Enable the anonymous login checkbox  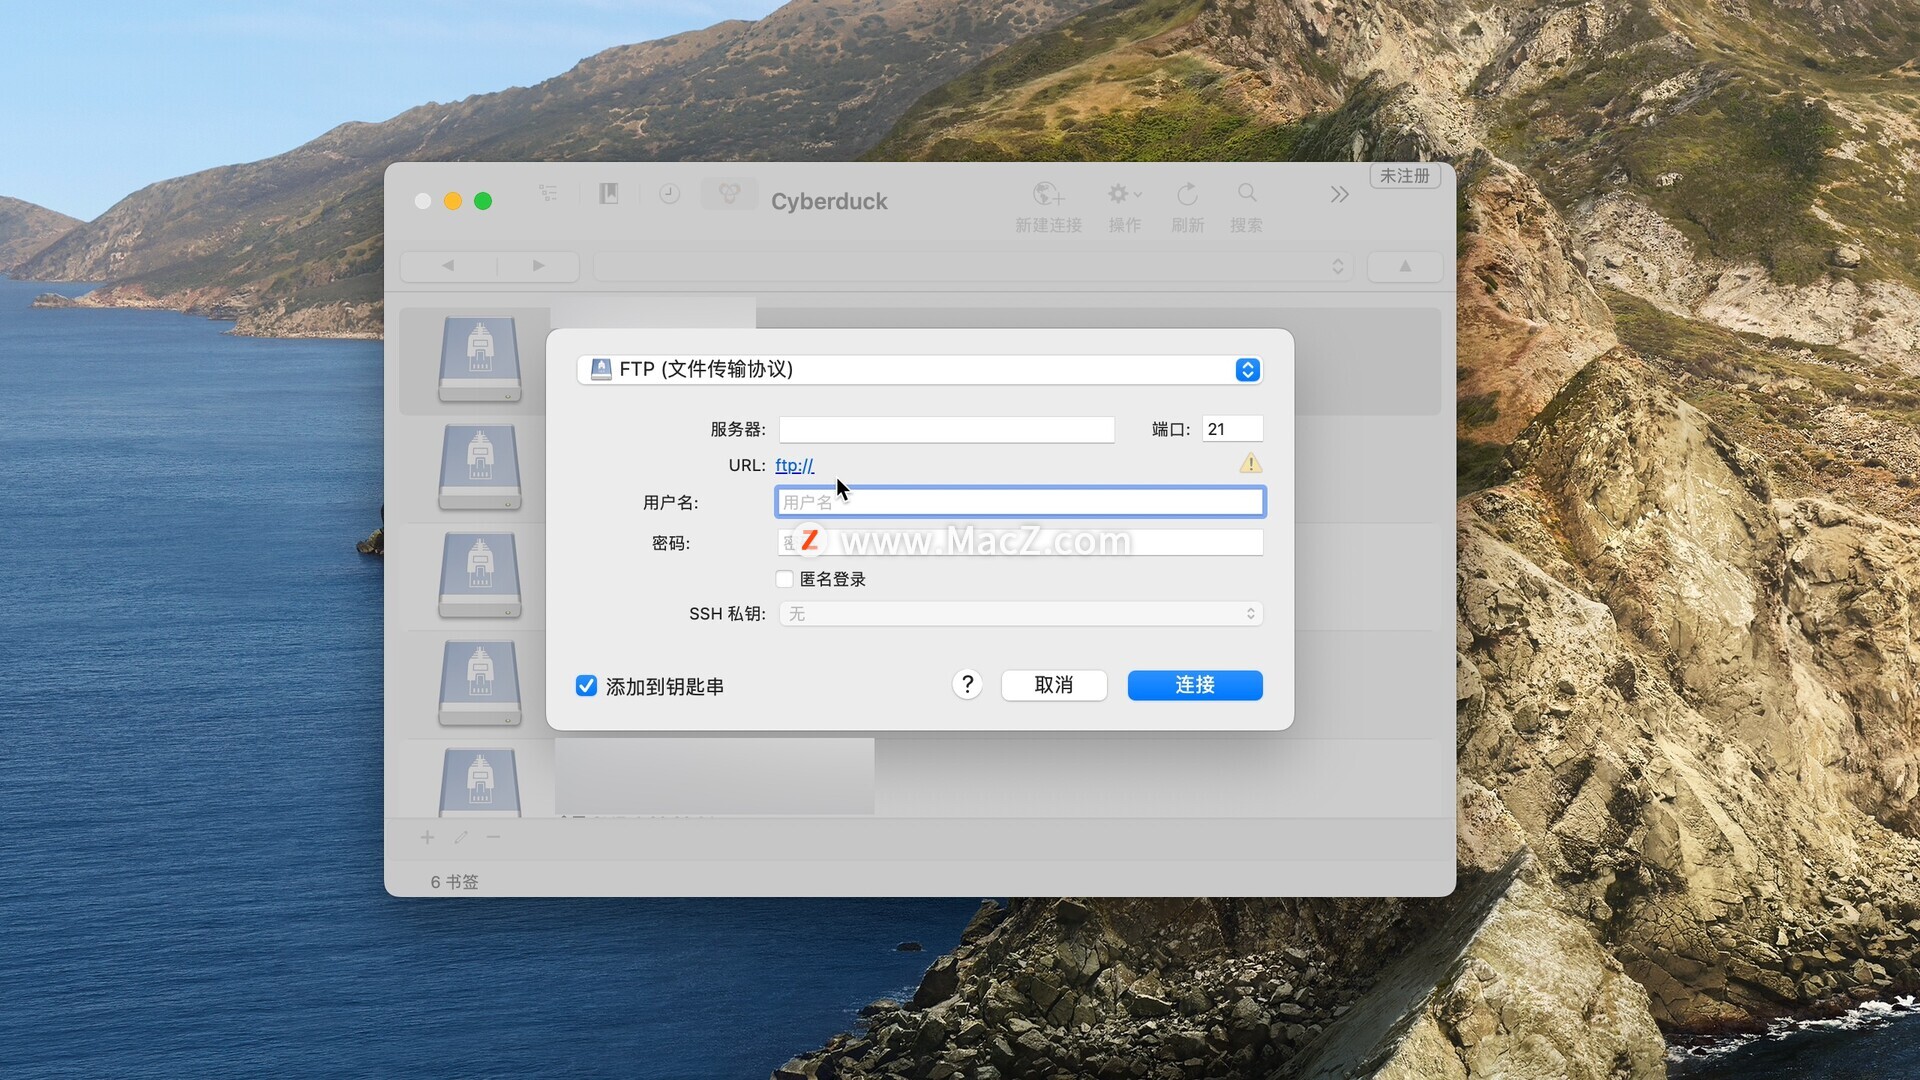click(x=785, y=579)
